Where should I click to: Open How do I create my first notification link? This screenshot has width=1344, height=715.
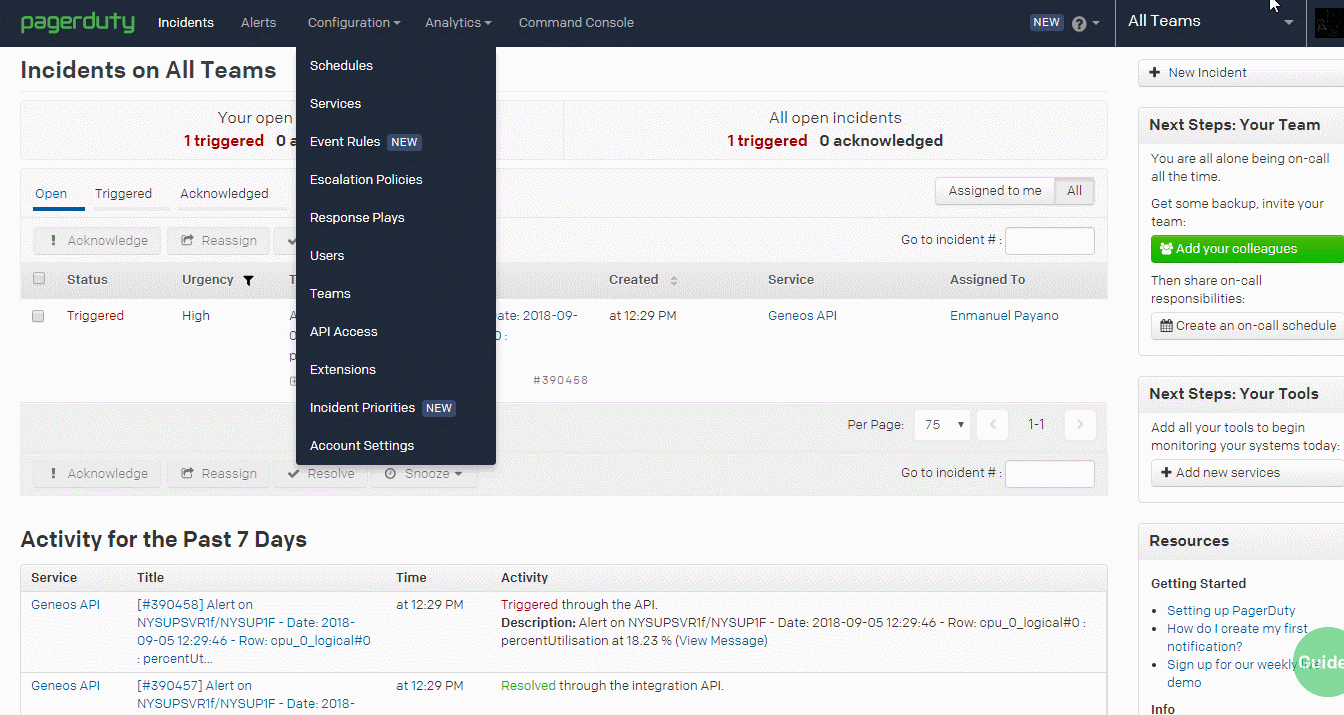(1238, 638)
